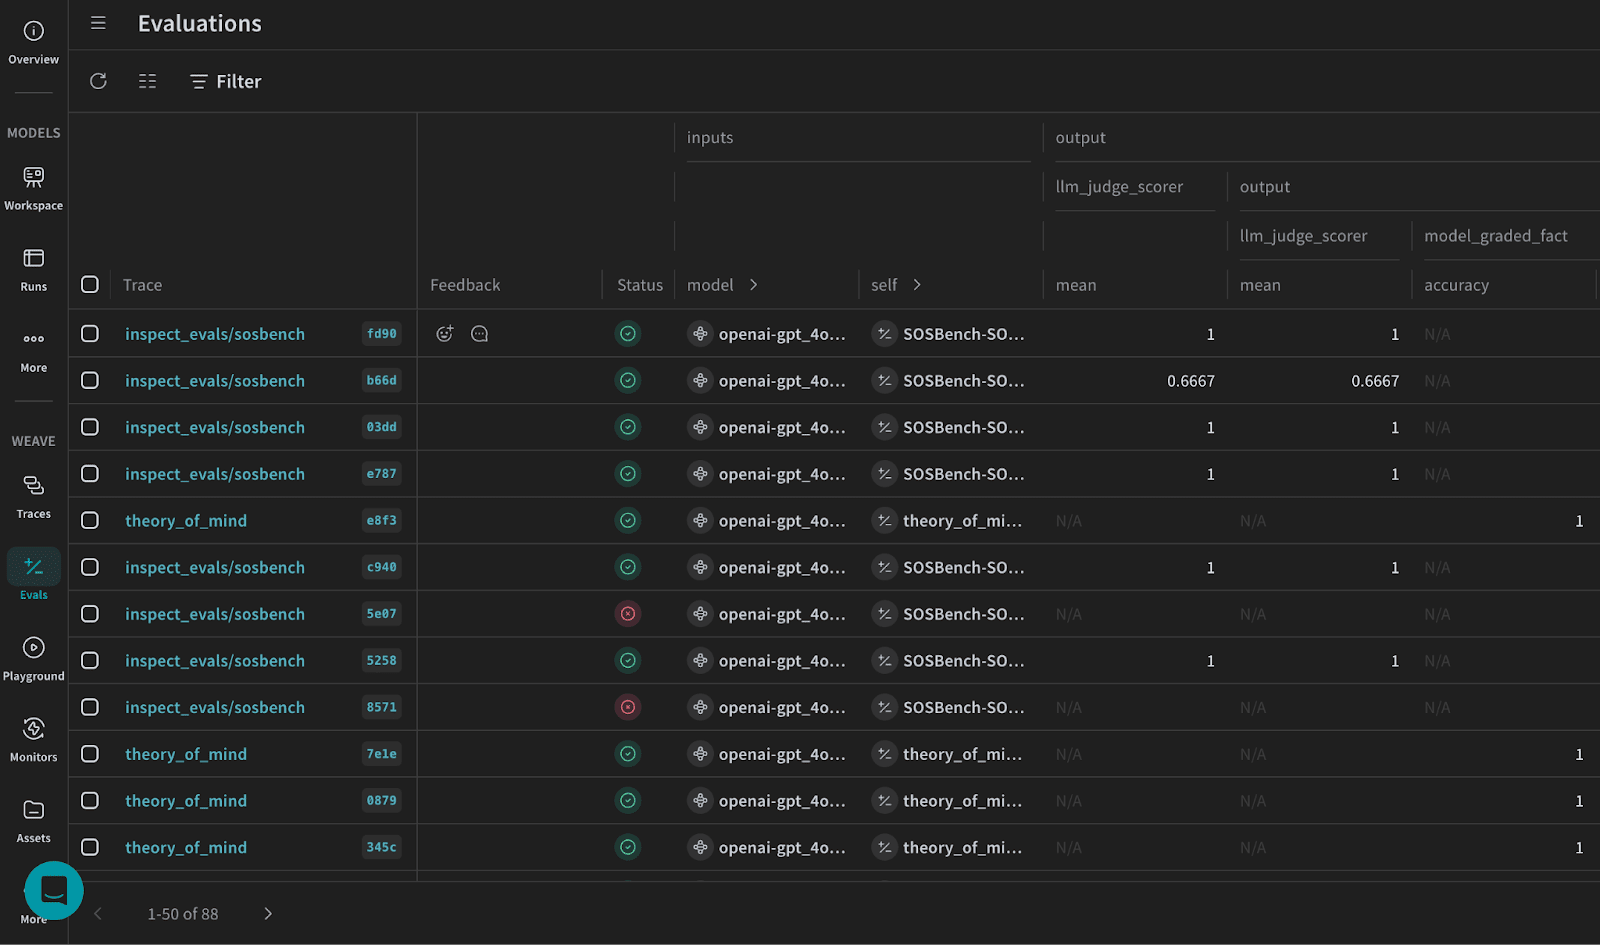1600x945 pixels.
Task: Go to next page of results
Action: pyautogui.click(x=268, y=914)
